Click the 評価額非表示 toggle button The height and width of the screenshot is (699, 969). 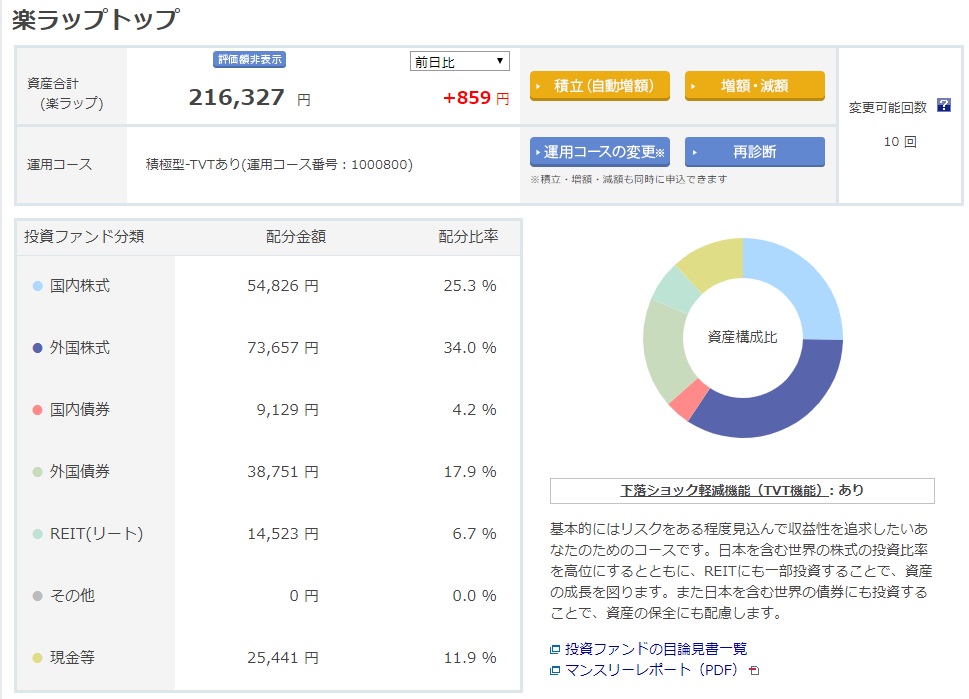click(249, 59)
